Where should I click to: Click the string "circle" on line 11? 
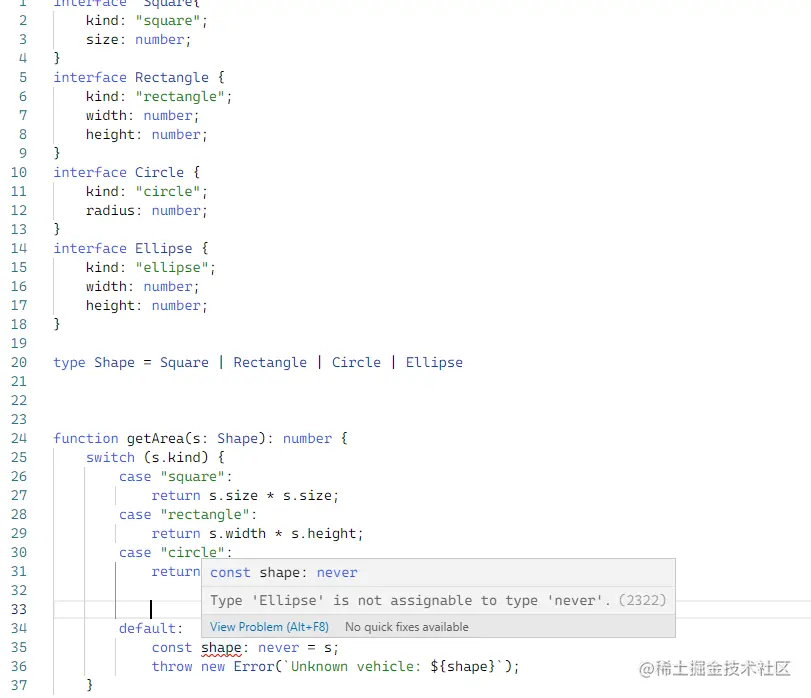click(168, 191)
